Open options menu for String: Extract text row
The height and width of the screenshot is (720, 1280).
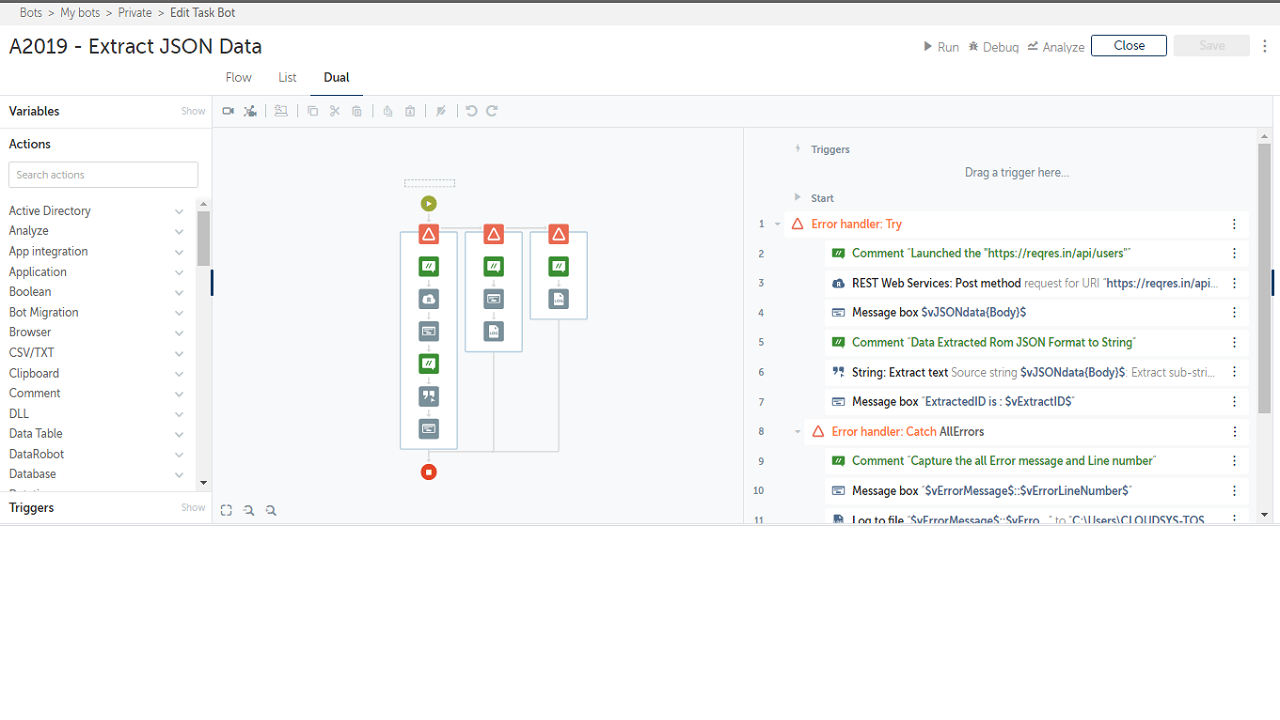click(1235, 372)
